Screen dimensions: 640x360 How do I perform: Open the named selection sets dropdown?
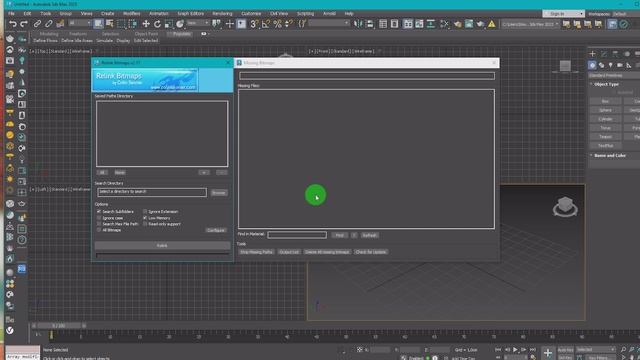point(329,23)
